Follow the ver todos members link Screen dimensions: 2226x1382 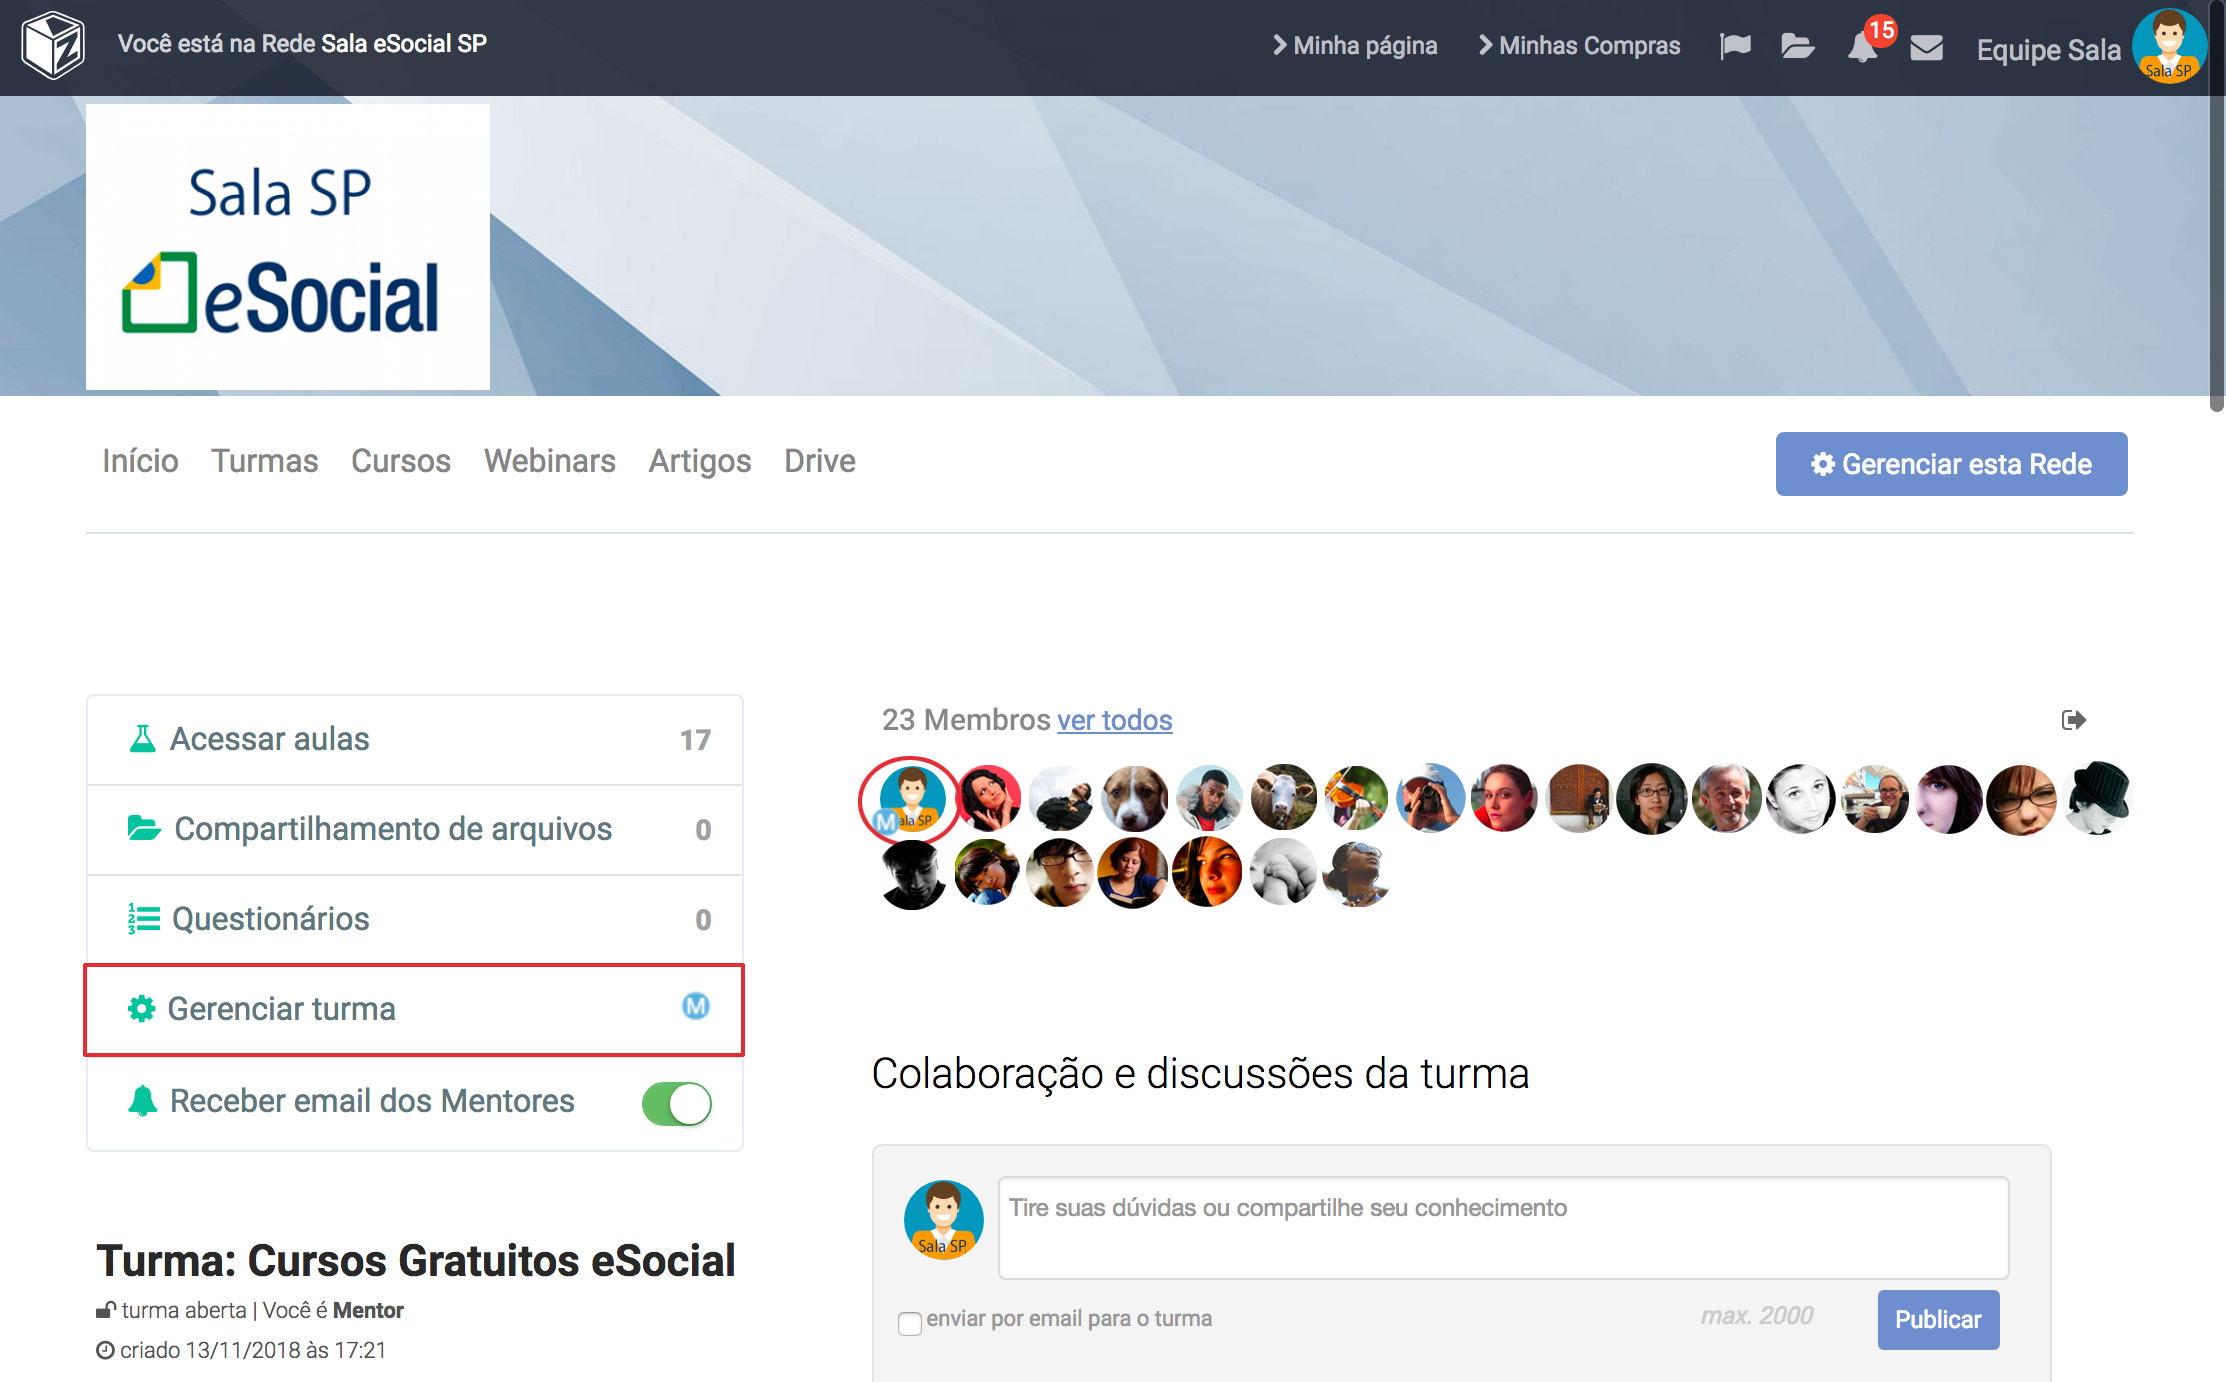point(1114,720)
